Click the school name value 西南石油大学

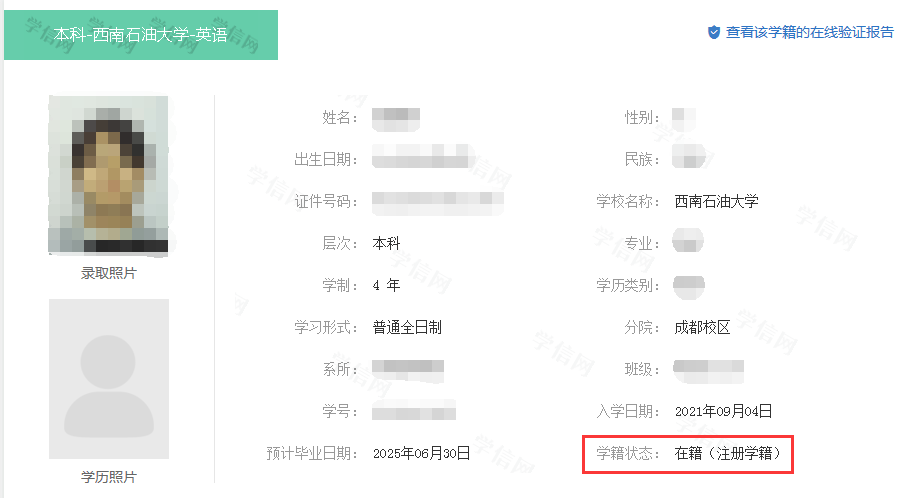pyautogui.click(x=716, y=201)
